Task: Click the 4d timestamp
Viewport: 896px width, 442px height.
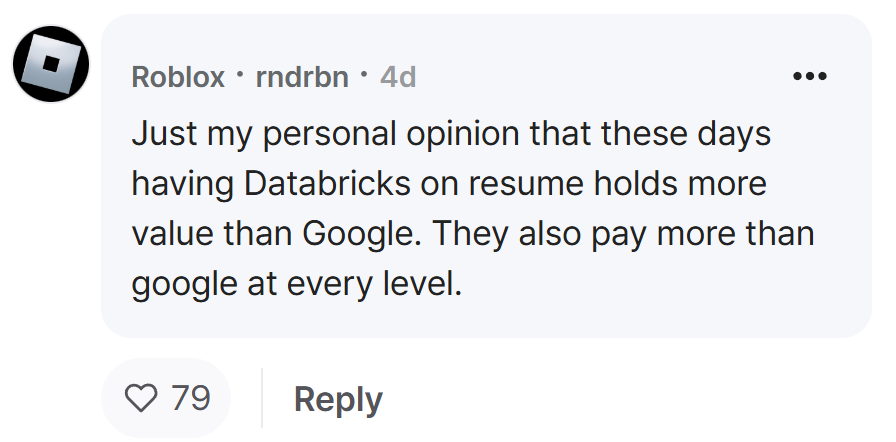Action: pyautogui.click(x=398, y=77)
